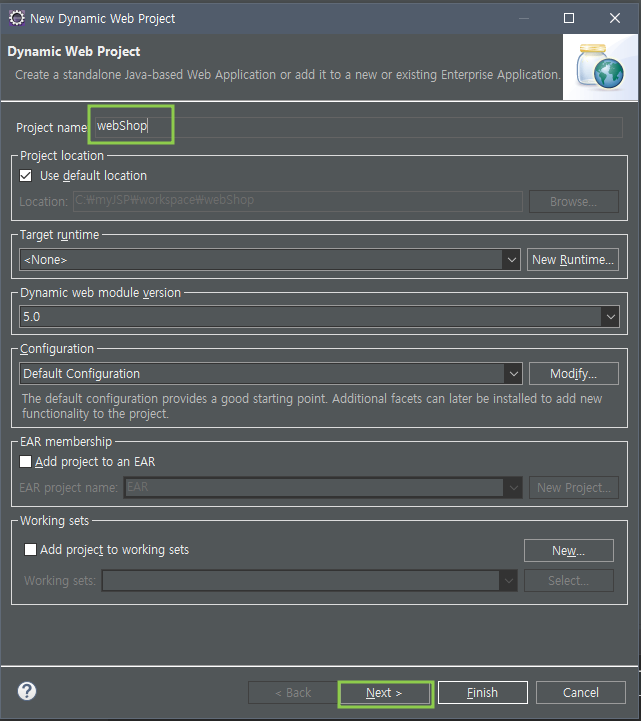Click New... working set button
Screen dimensions: 641x721
pyautogui.click(x=569, y=550)
